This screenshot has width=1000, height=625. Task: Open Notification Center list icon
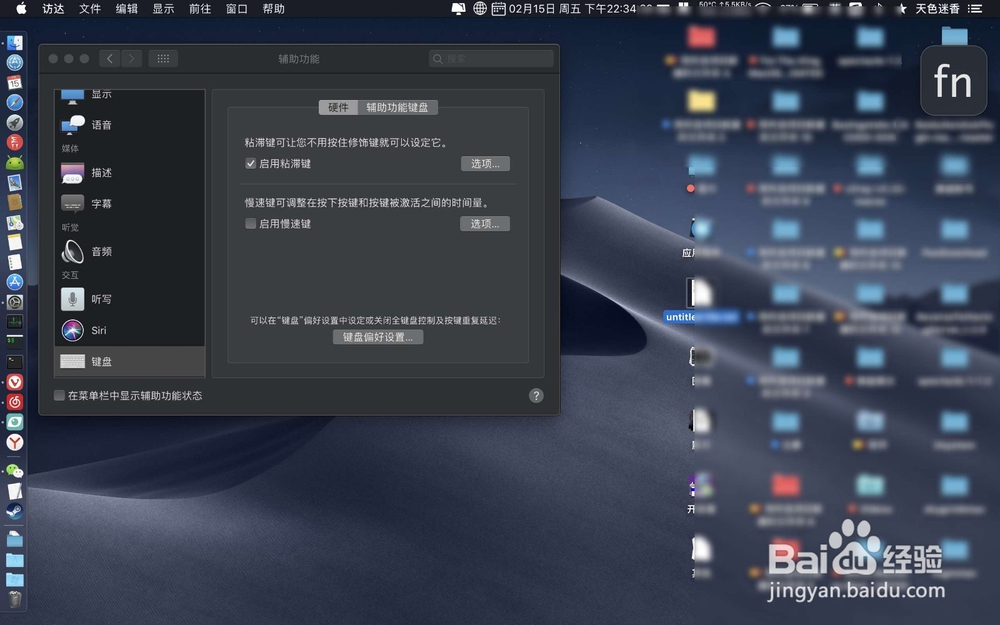[974, 8]
